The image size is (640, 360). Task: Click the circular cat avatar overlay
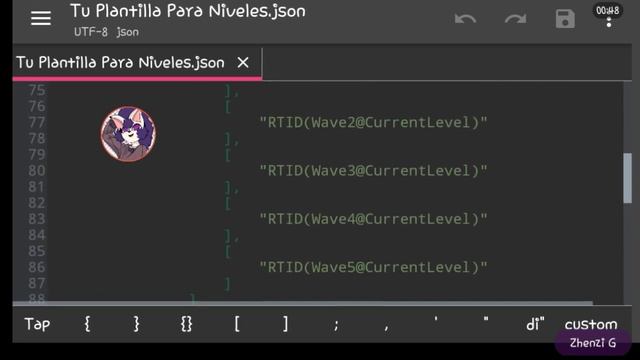tap(128, 134)
